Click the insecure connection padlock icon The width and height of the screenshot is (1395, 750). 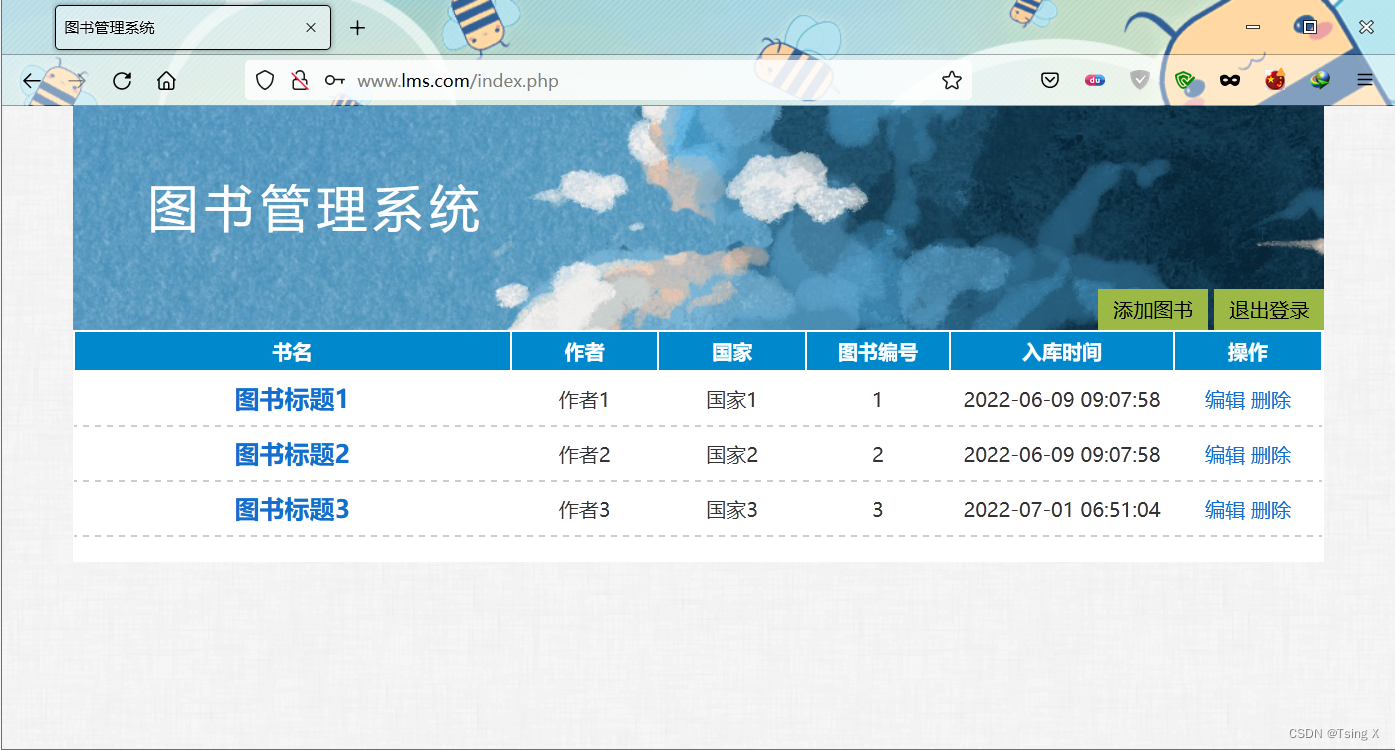pyautogui.click(x=299, y=81)
